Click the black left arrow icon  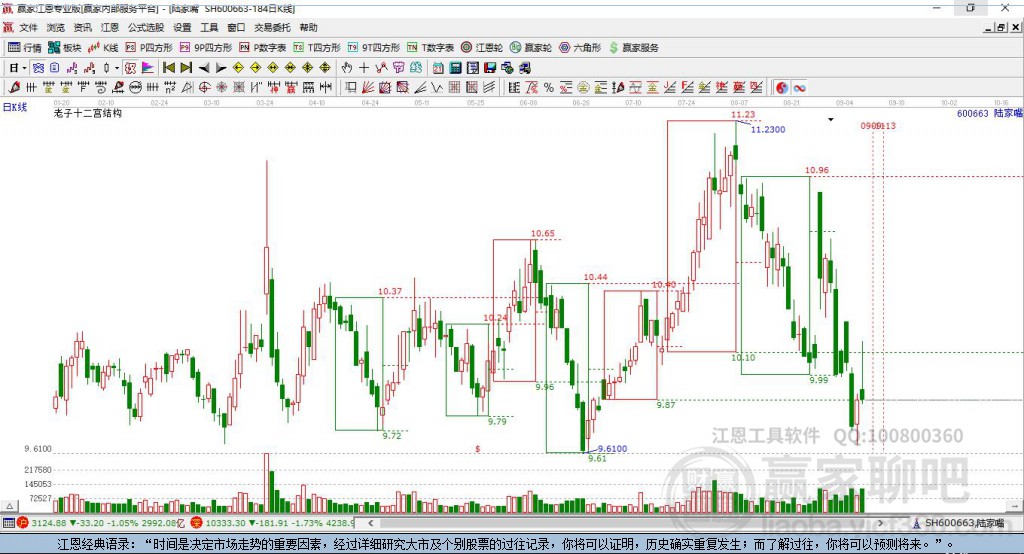(x=204, y=68)
